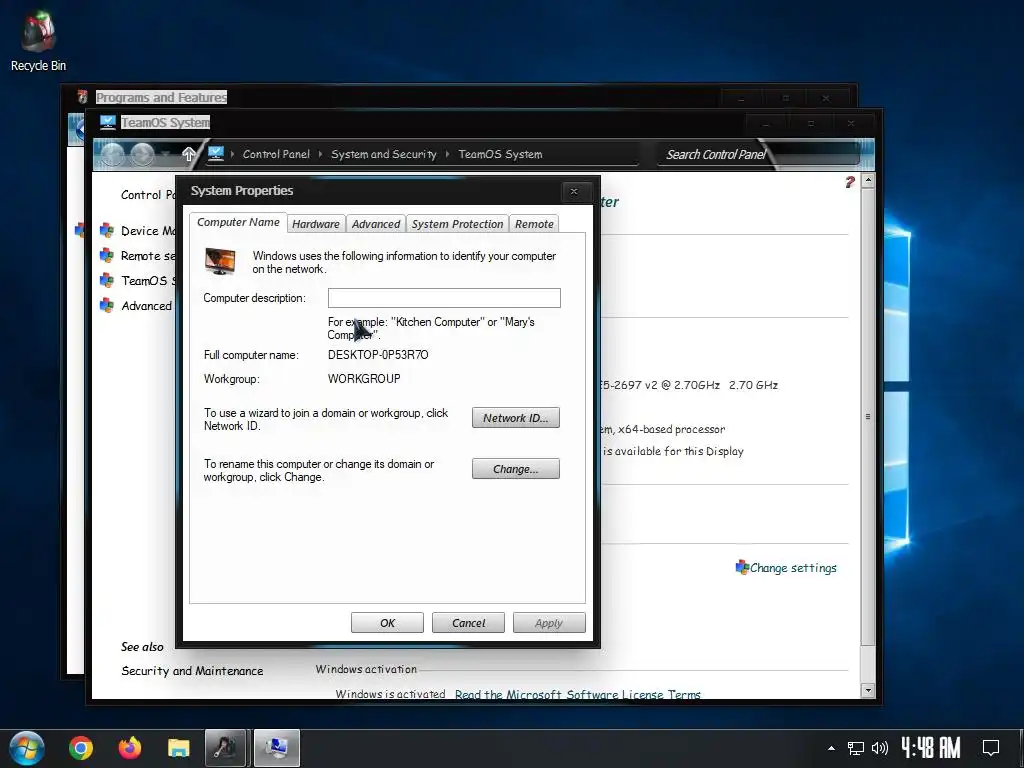
Task: Launch Firefox from the taskbar
Action: click(x=130, y=748)
